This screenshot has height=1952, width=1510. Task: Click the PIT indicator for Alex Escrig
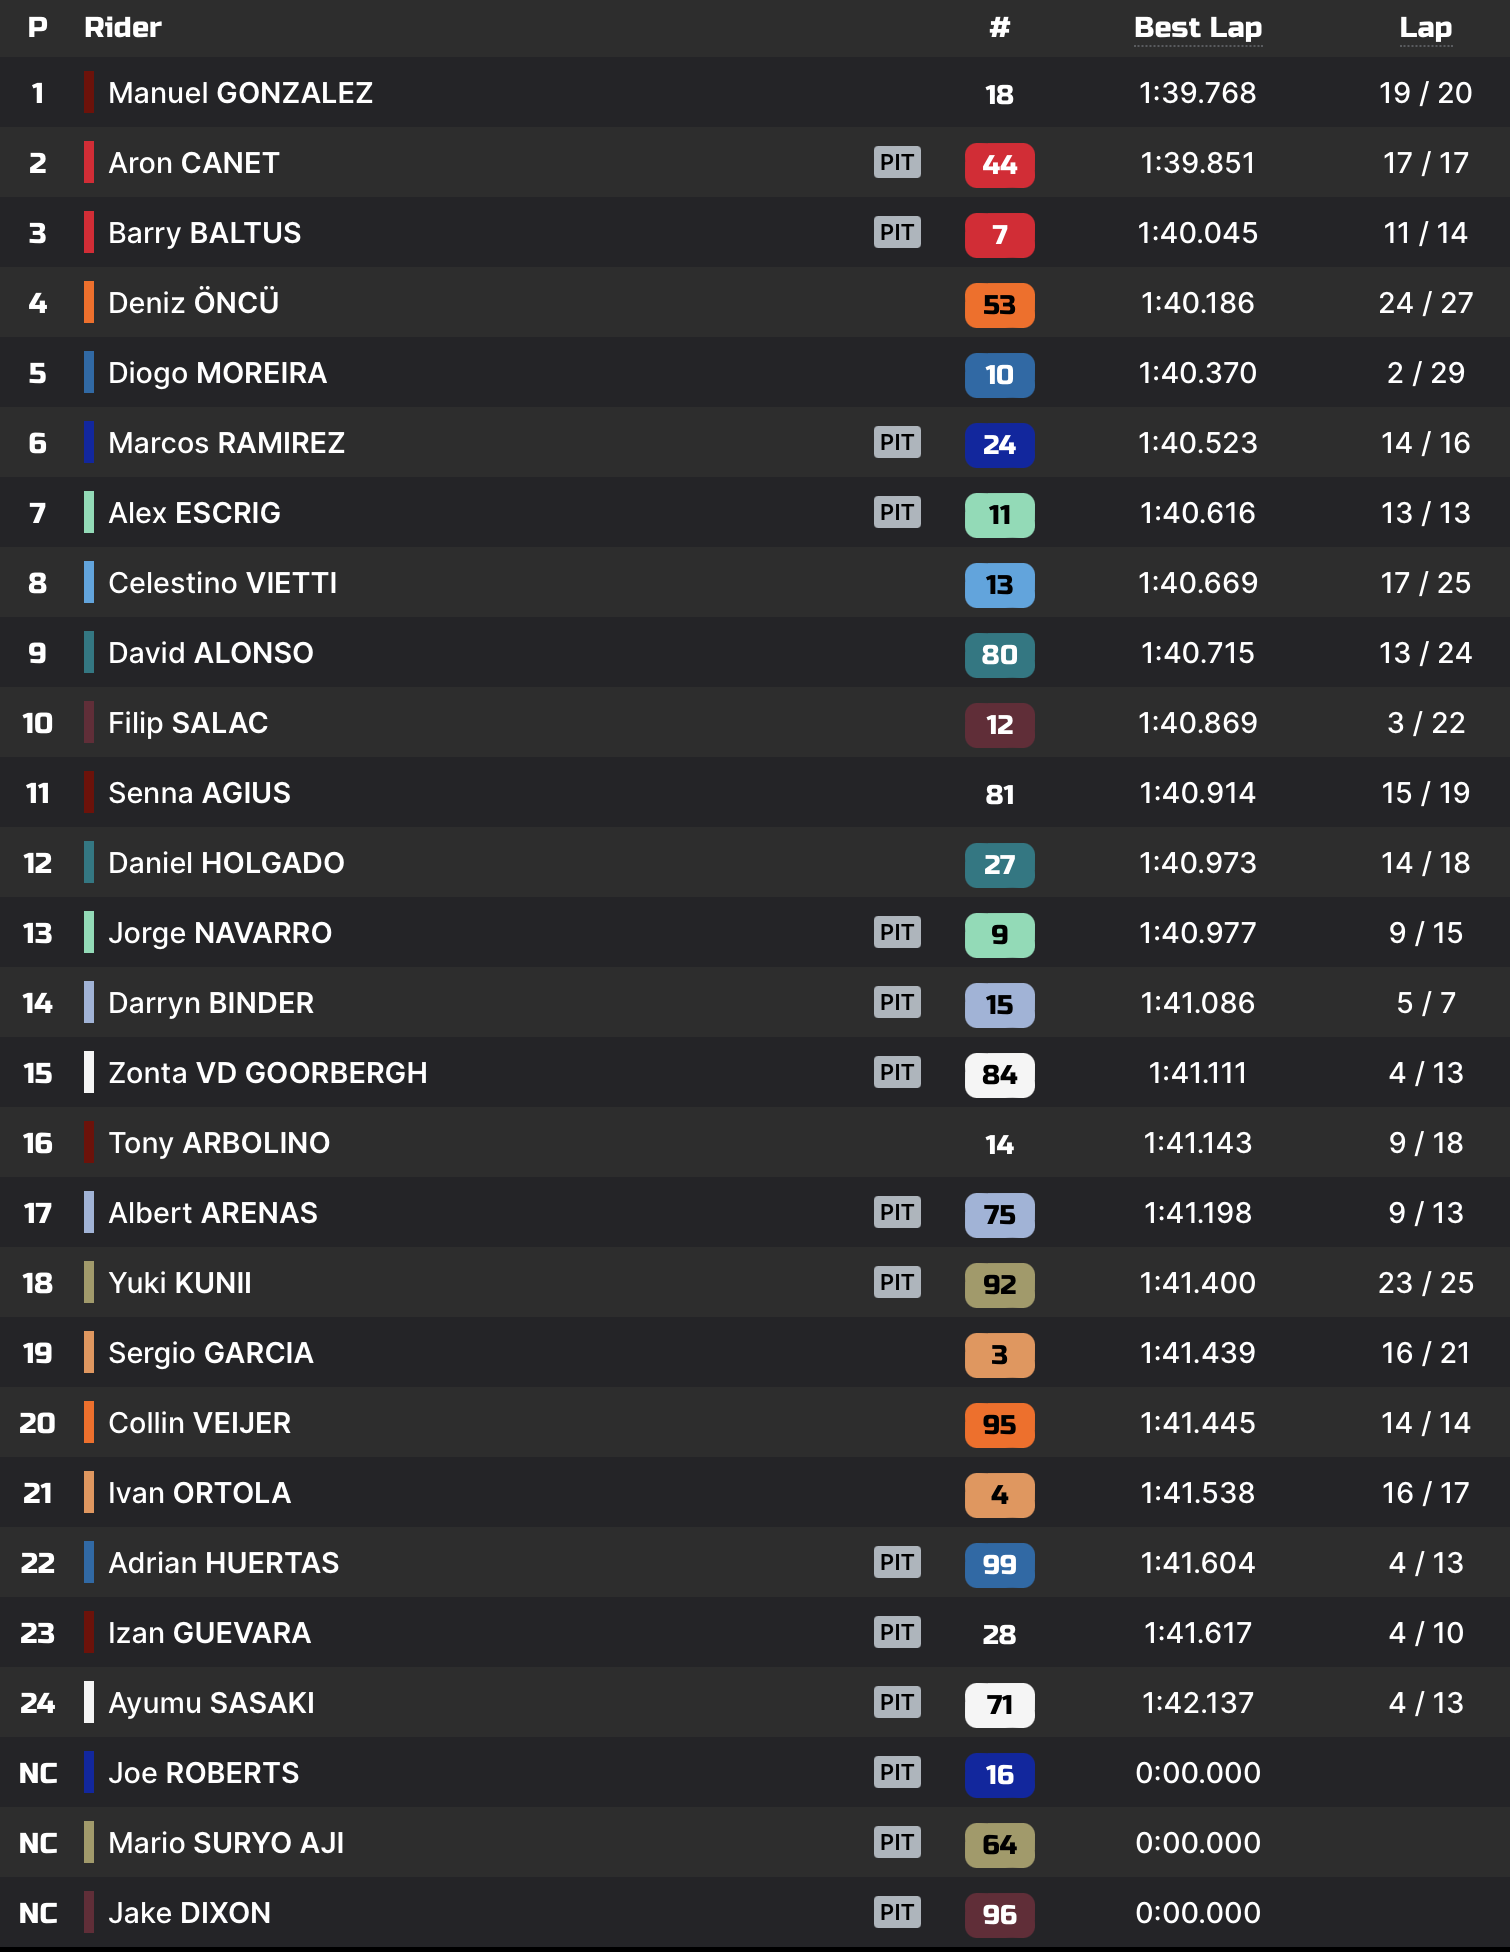pyautogui.click(x=897, y=512)
